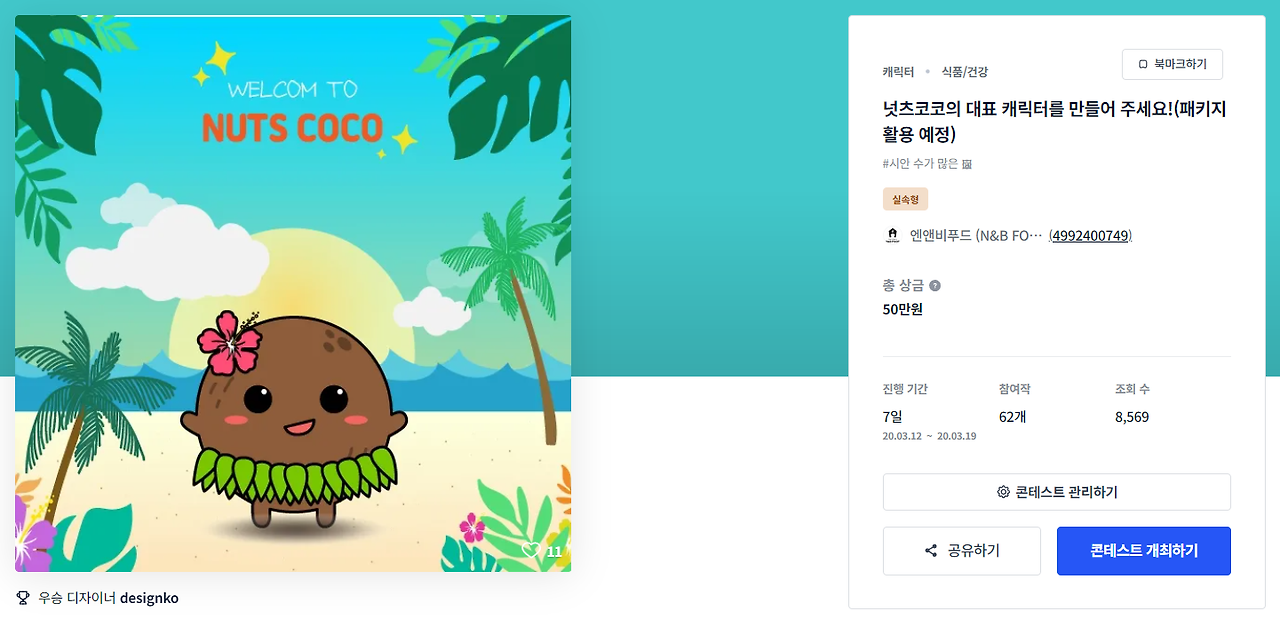1280x619 pixels.
Task: Click the trophy icon beside 우승 디자이너
Action: (x=23, y=598)
